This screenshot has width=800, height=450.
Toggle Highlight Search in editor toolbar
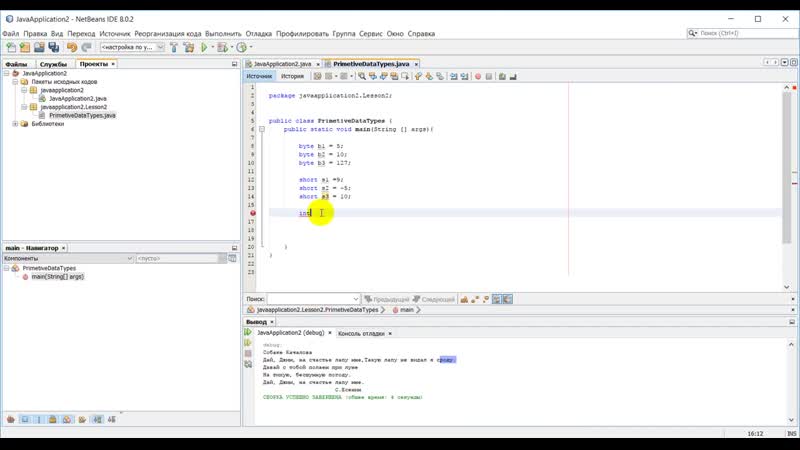click(394, 77)
